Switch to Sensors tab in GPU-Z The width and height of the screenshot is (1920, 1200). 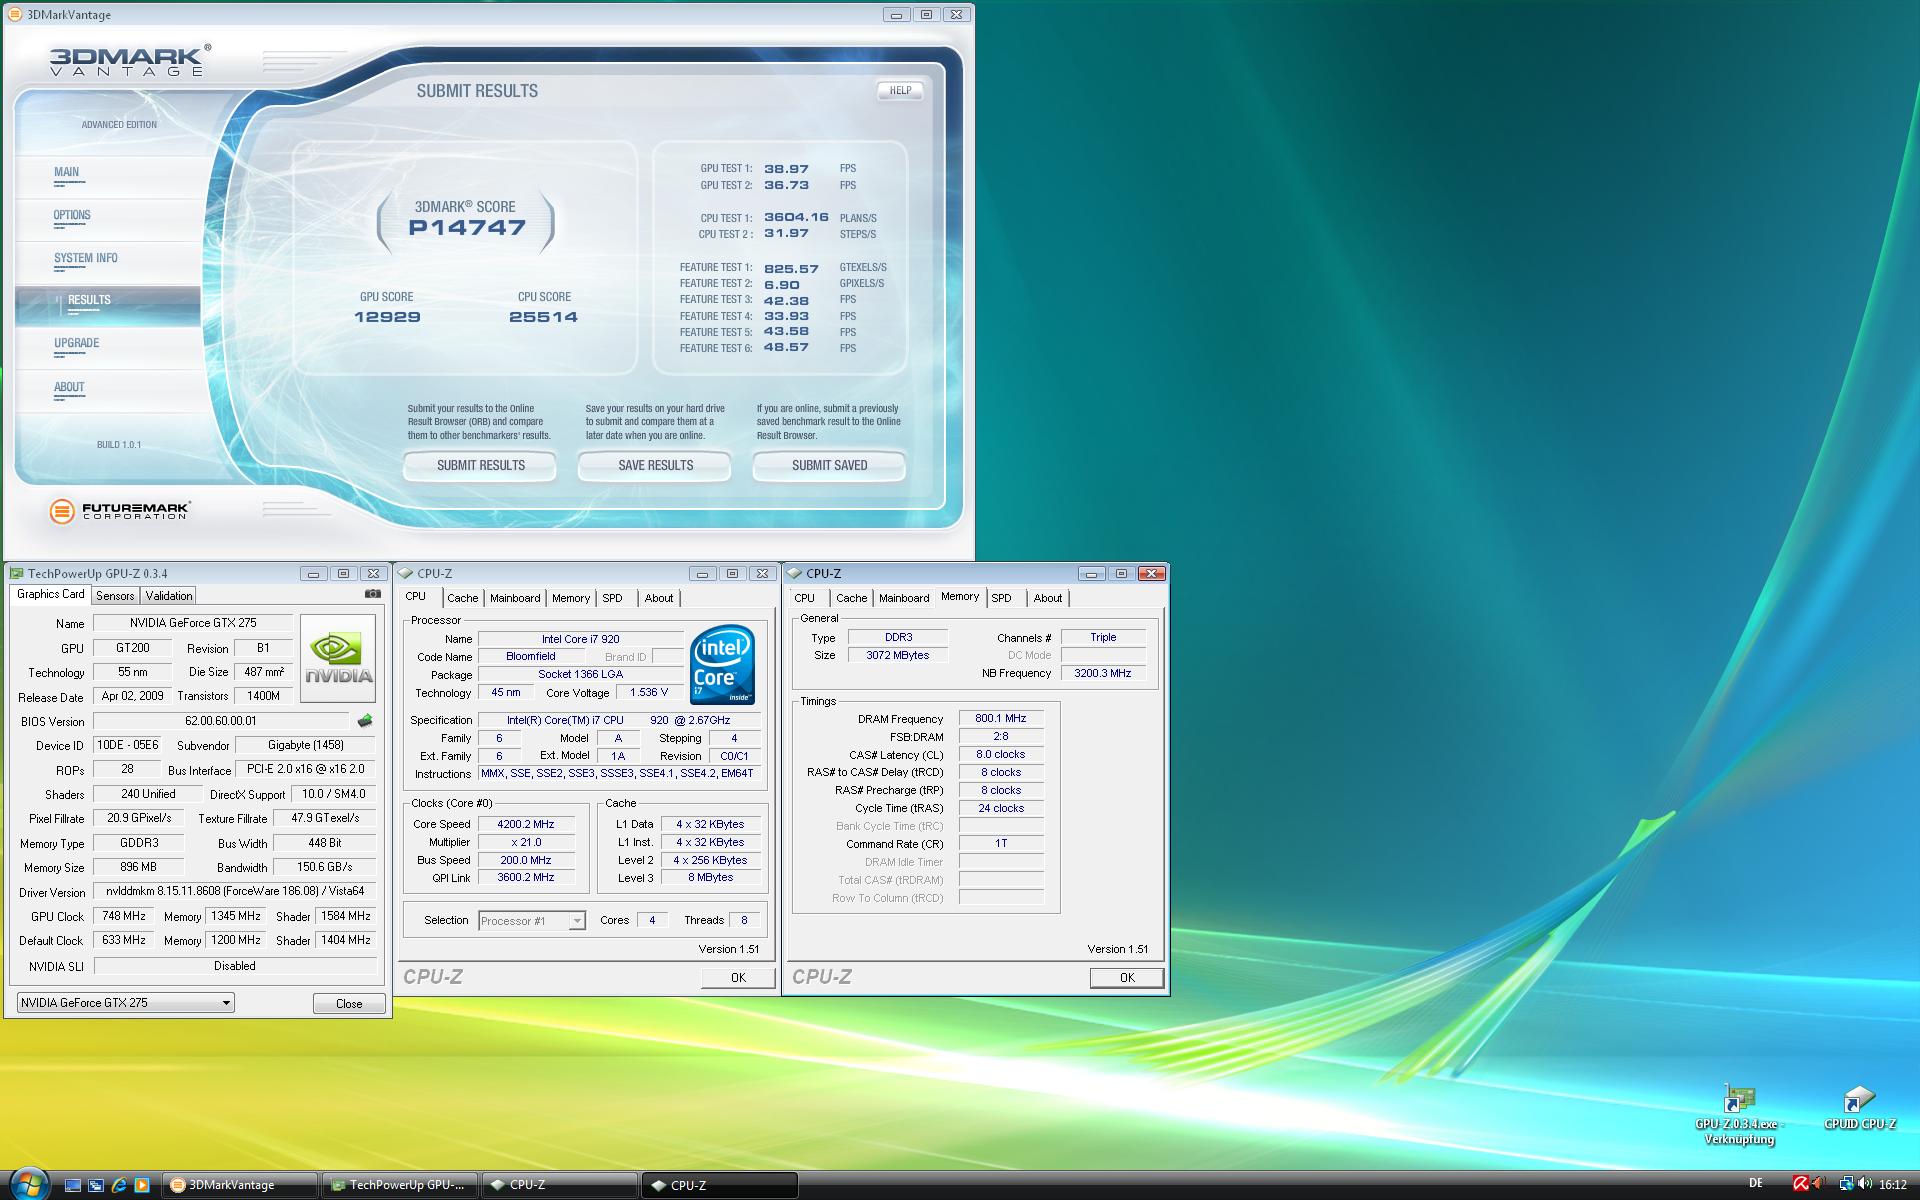(x=115, y=595)
